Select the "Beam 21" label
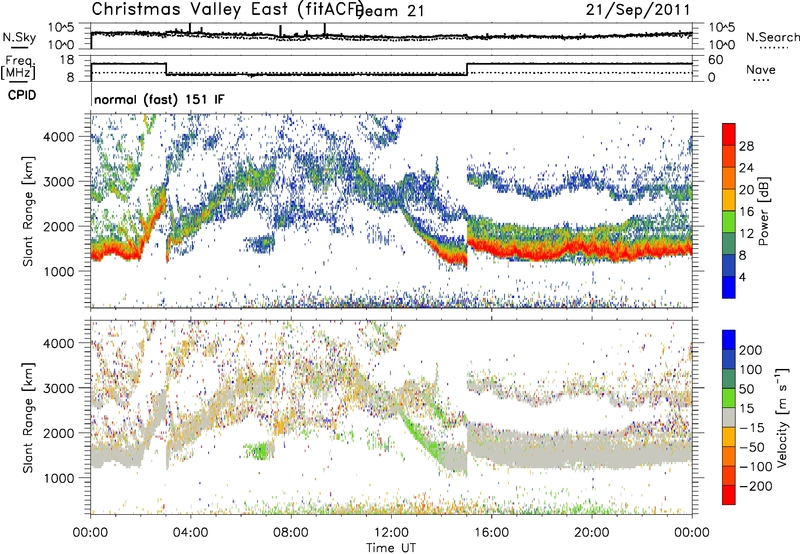The image size is (800, 554). point(389,11)
